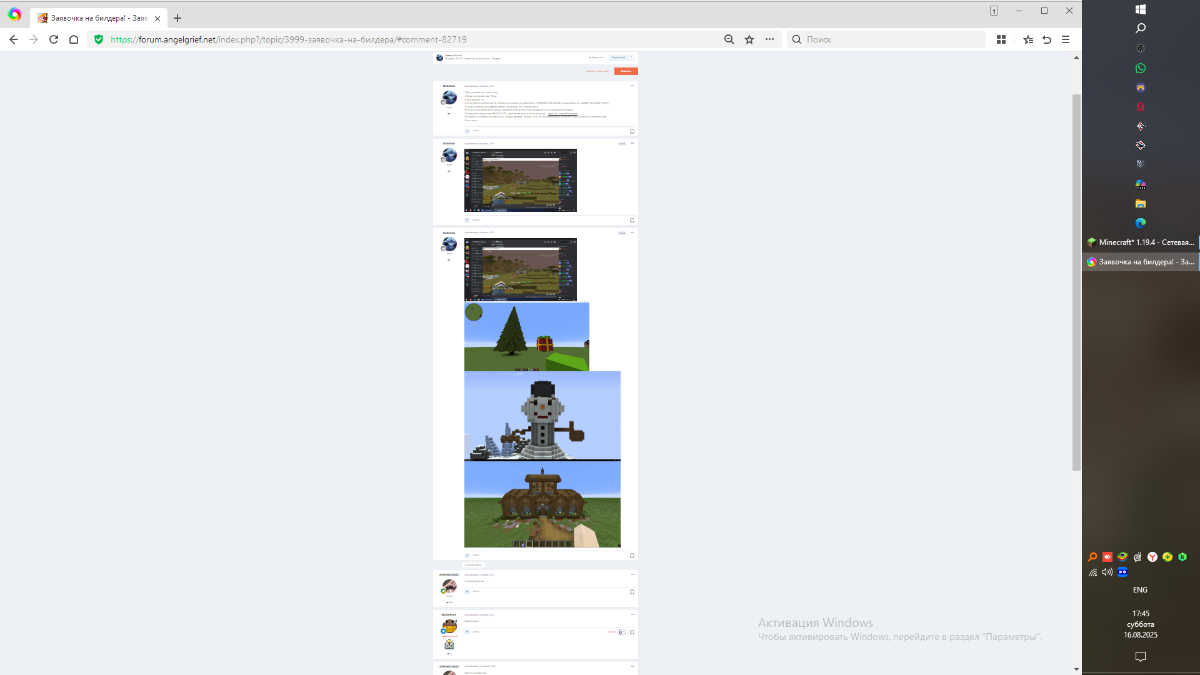Open the three-dot menu of first post

(x=632, y=86)
